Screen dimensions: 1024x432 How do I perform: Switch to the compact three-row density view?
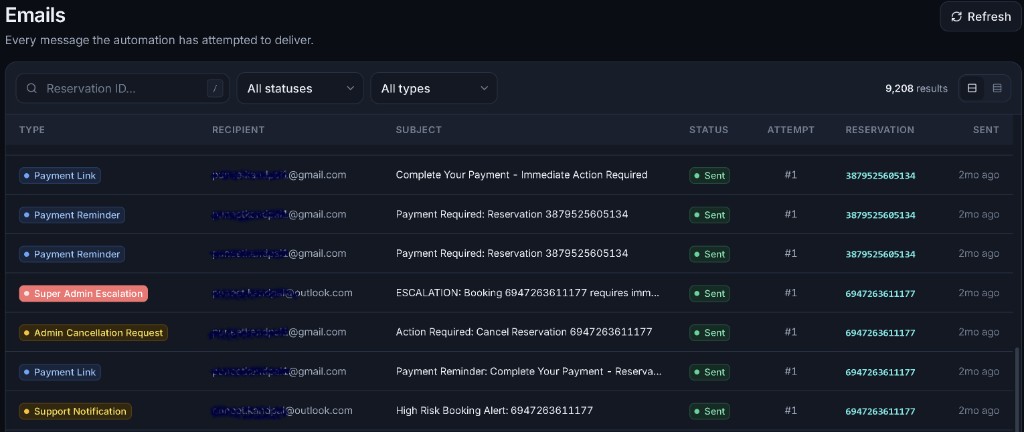coord(997,88)
